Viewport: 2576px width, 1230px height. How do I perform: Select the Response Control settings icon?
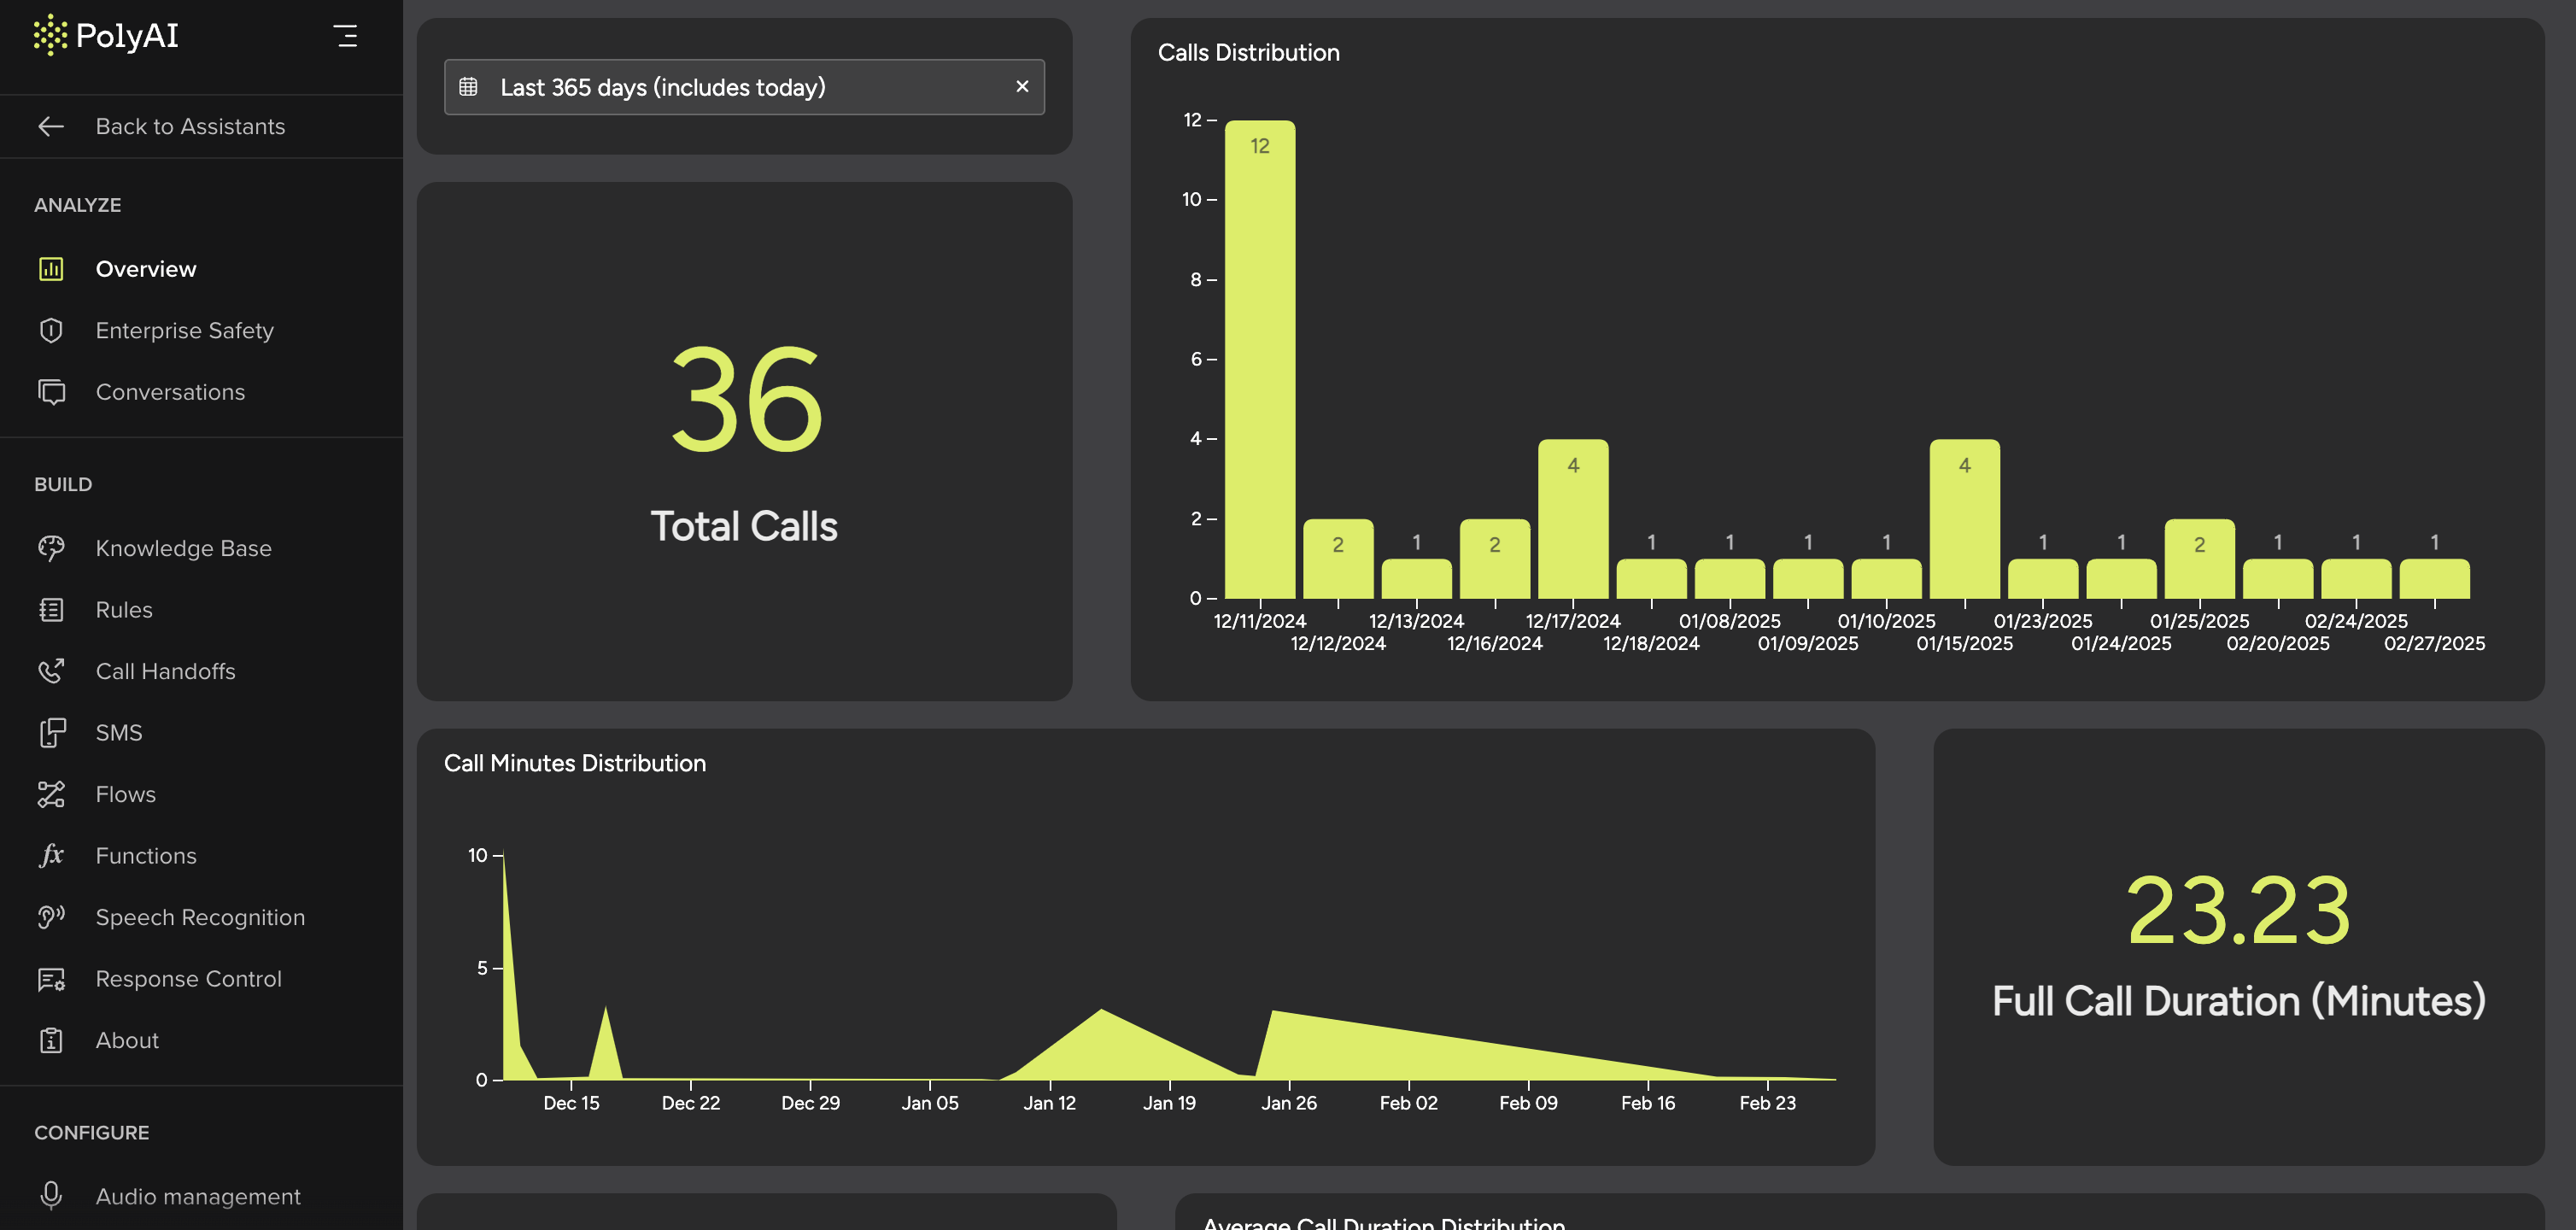(51, 979)
